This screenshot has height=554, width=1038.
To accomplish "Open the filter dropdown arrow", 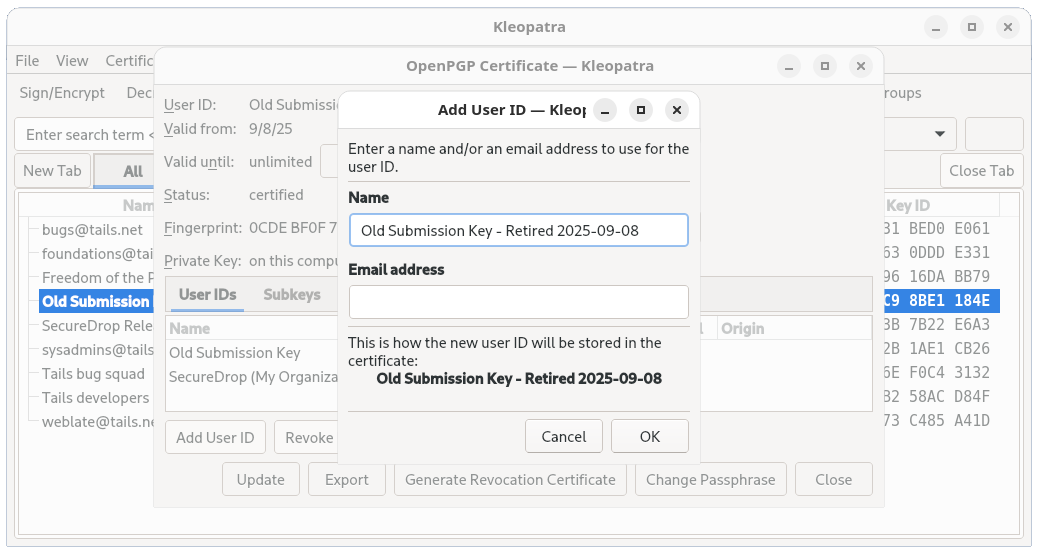I will [x=939, y=134].
